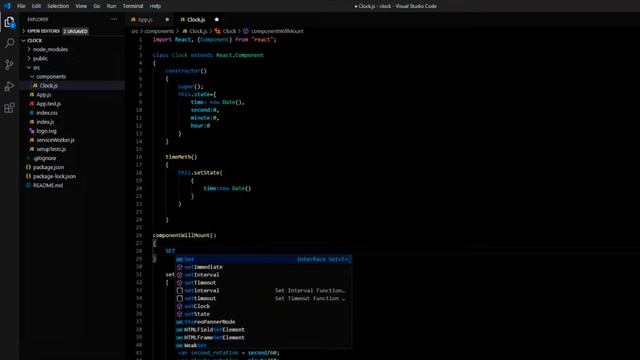Image resolution: width=640 pixels, height=360 pixels.
Task: Open index.css in the file tree
Action: tap(47, 113)
